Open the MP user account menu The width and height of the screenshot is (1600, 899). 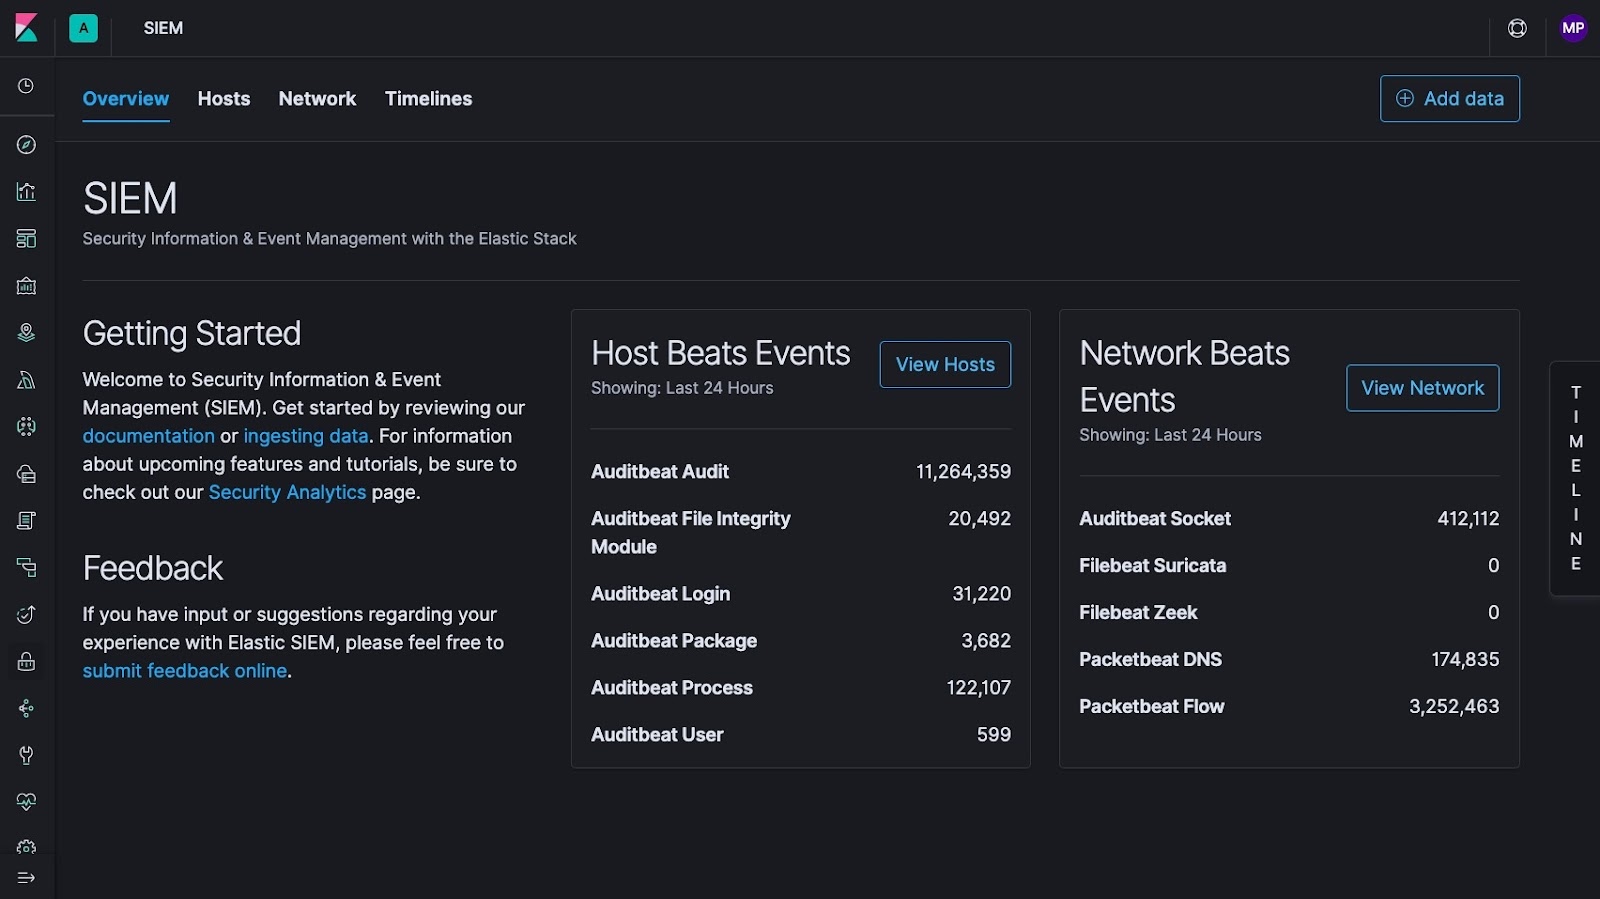pyautogui.click(x=1573, y=28)
